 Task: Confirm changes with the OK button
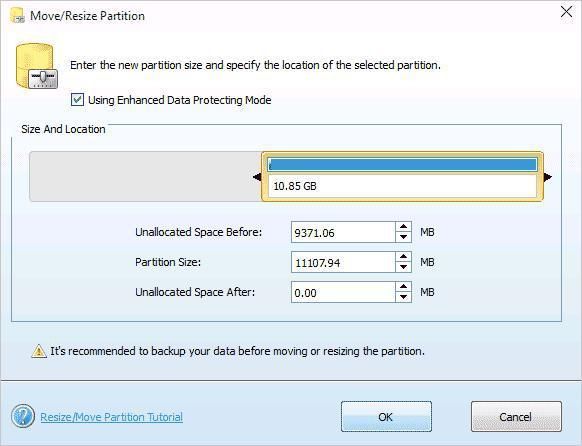pos(386,416)
